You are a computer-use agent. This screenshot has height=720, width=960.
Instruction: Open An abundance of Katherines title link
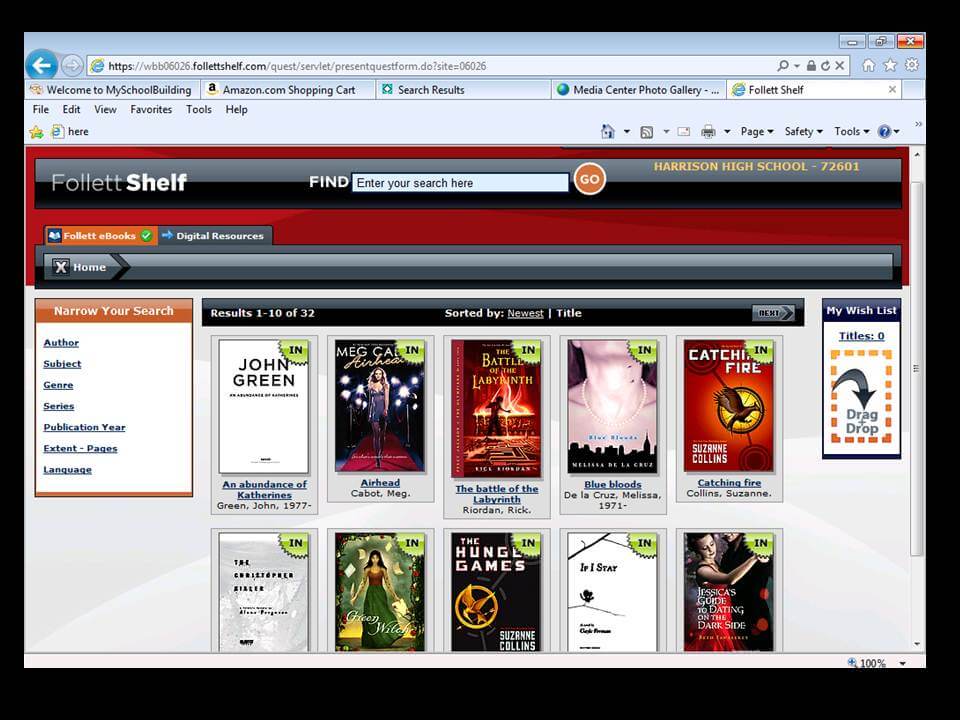(264, 490)
